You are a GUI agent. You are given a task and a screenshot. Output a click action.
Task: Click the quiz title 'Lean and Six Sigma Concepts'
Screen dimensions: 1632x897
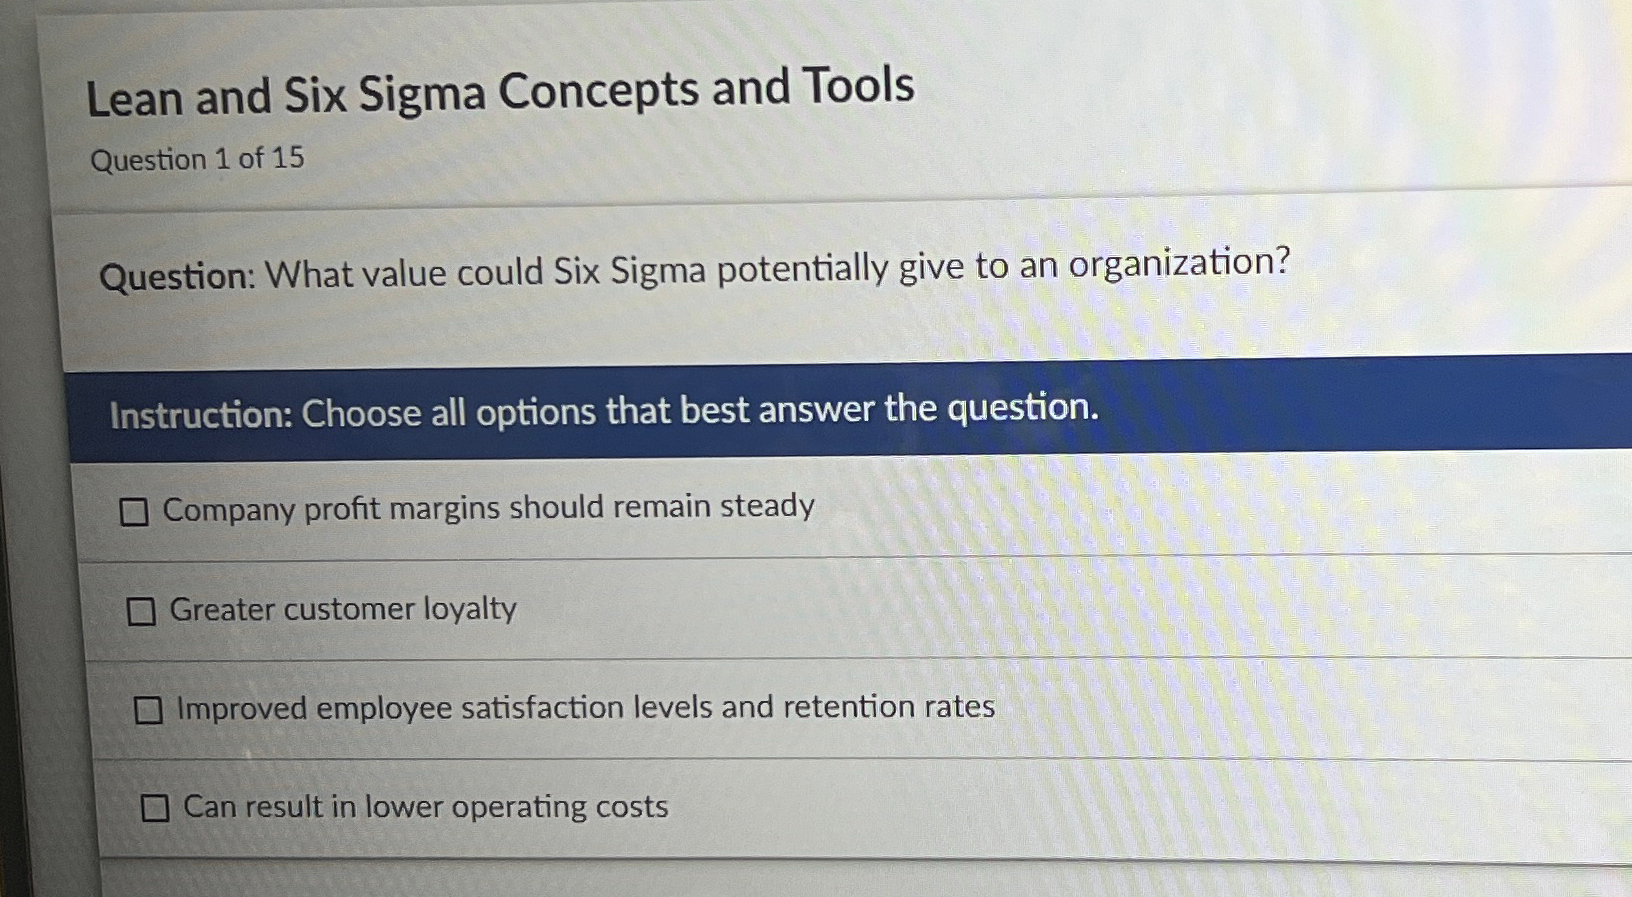[x=500, y=92]
